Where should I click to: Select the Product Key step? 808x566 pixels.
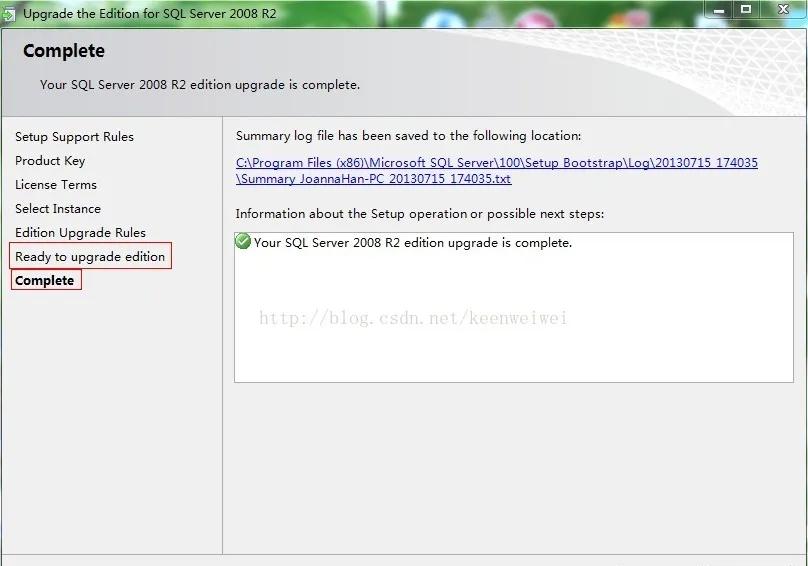50,161
